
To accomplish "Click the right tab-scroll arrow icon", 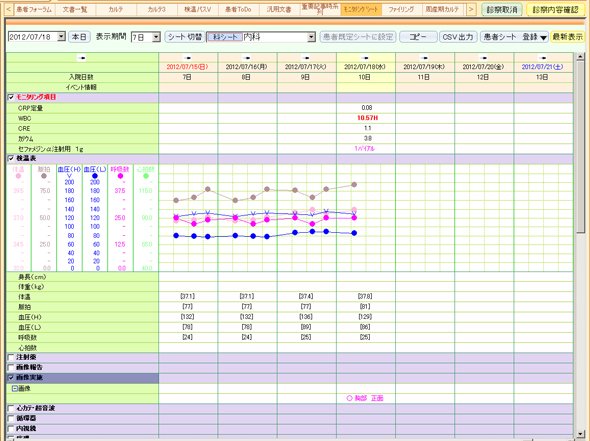I will click(471, 9).
